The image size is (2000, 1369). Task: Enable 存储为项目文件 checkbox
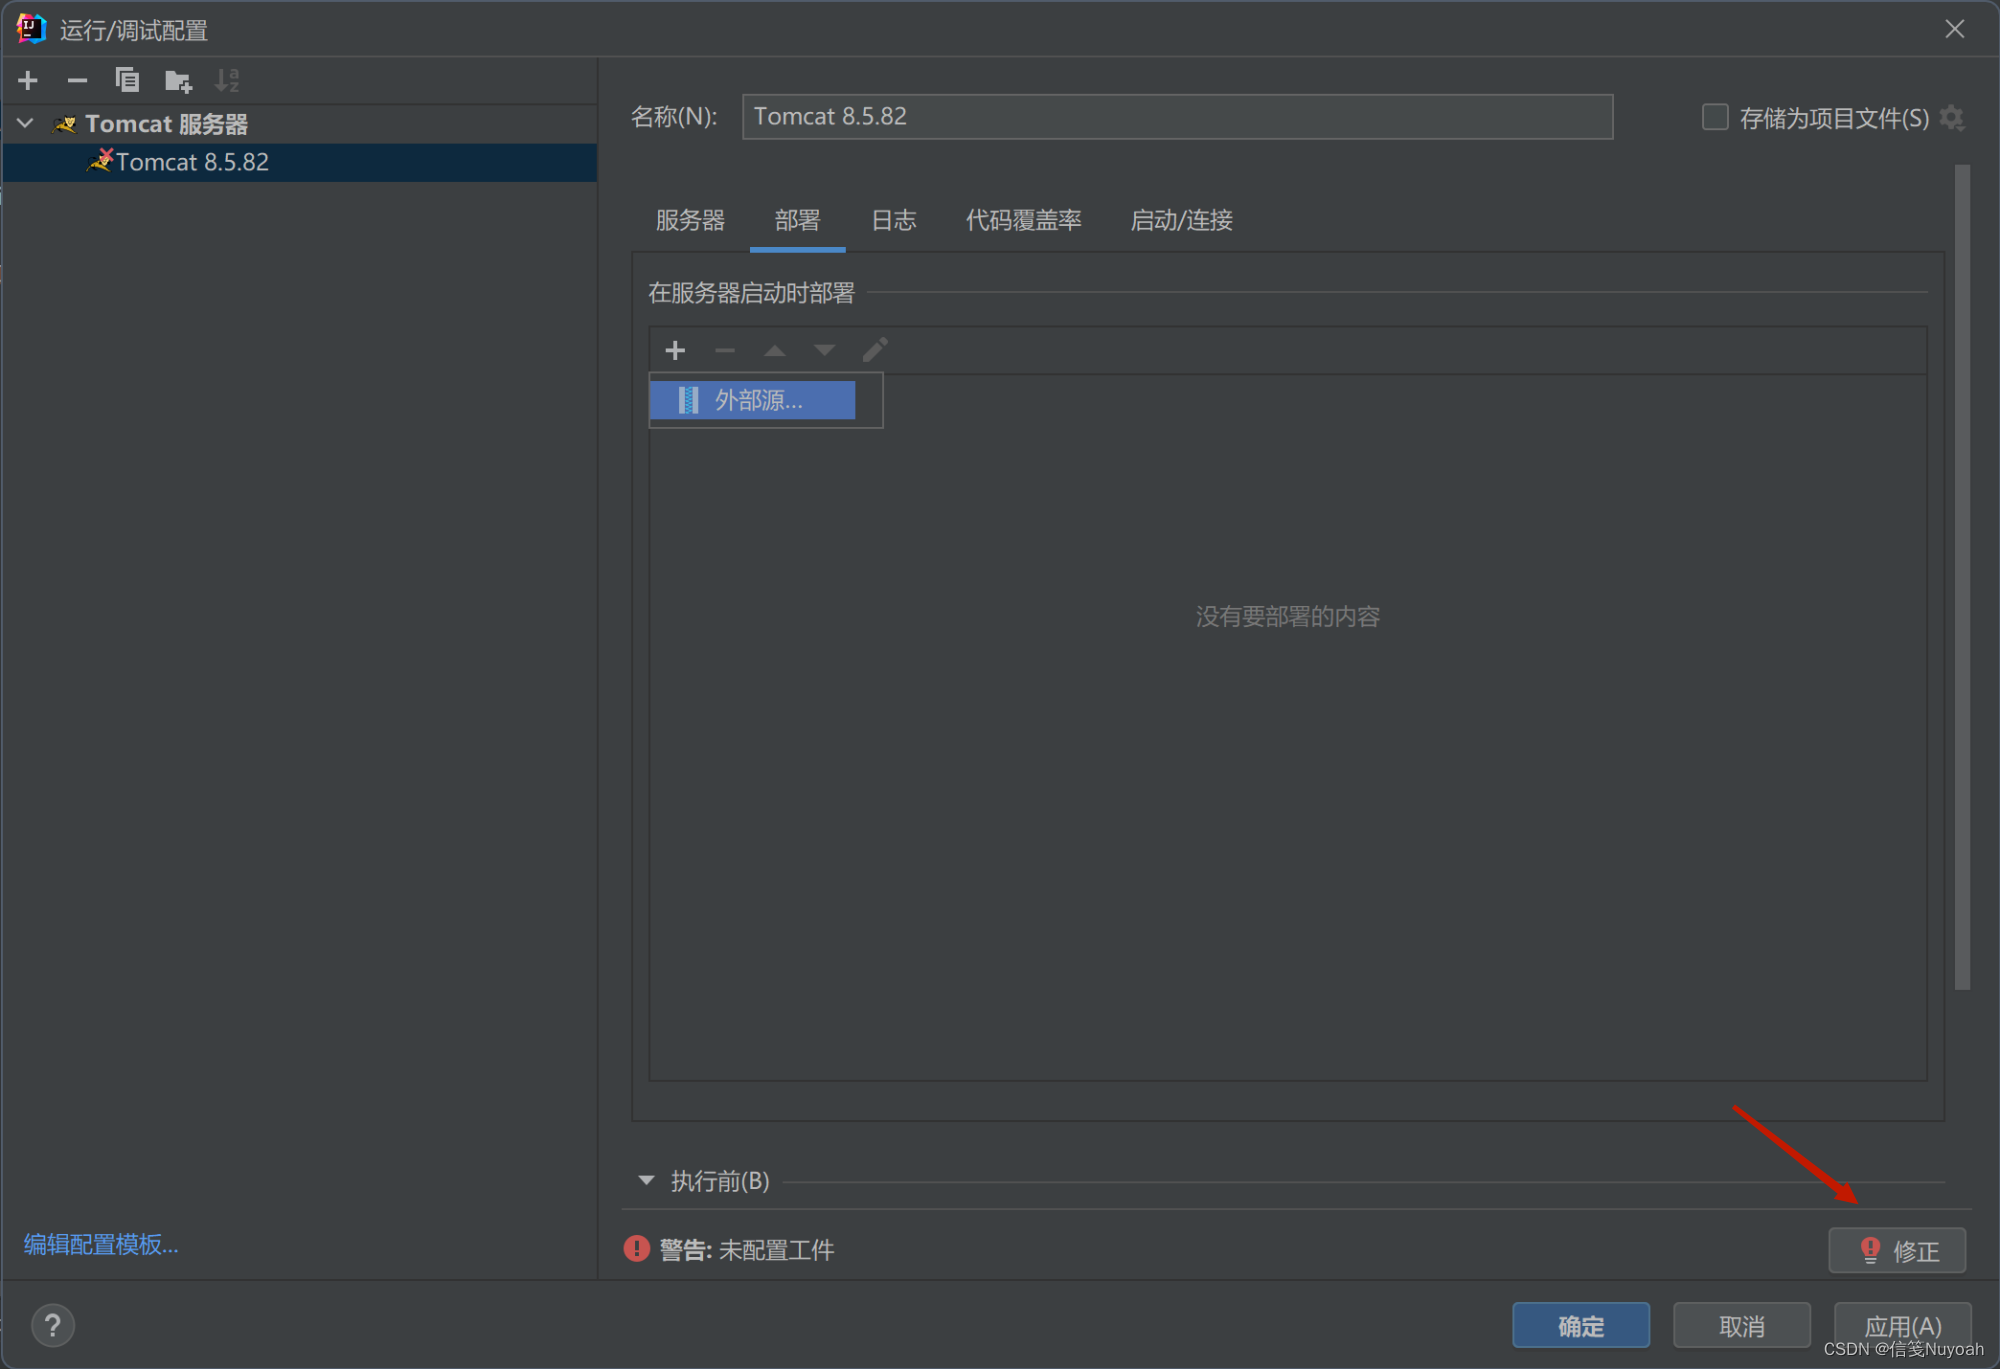tap(1715, 117)
